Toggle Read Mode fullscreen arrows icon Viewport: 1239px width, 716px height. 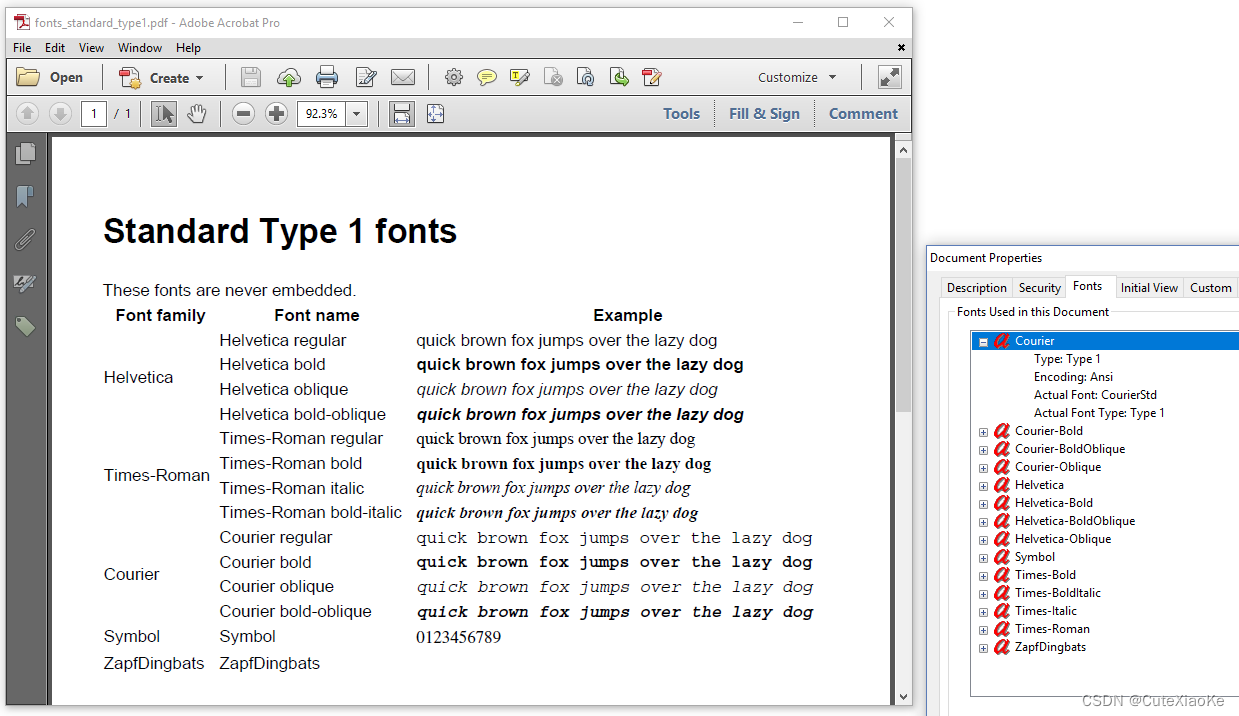[889, 77]
